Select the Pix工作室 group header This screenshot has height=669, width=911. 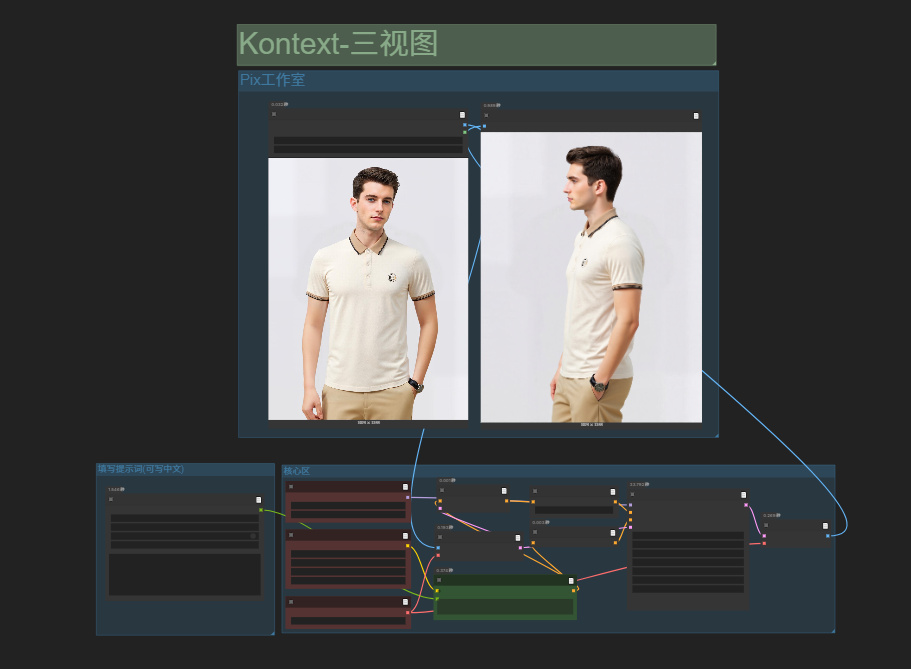(x=478, y=80)
